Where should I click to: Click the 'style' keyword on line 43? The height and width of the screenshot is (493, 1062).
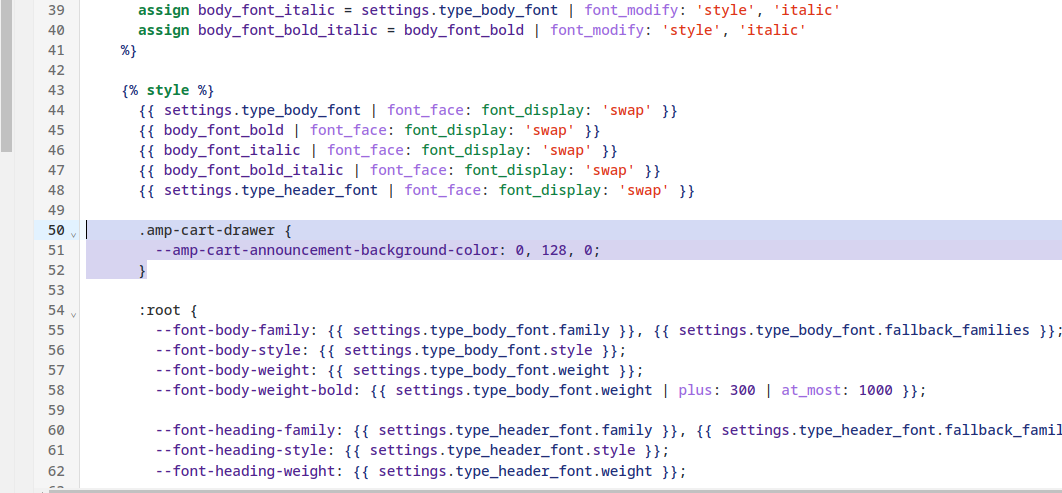(168, 91)
